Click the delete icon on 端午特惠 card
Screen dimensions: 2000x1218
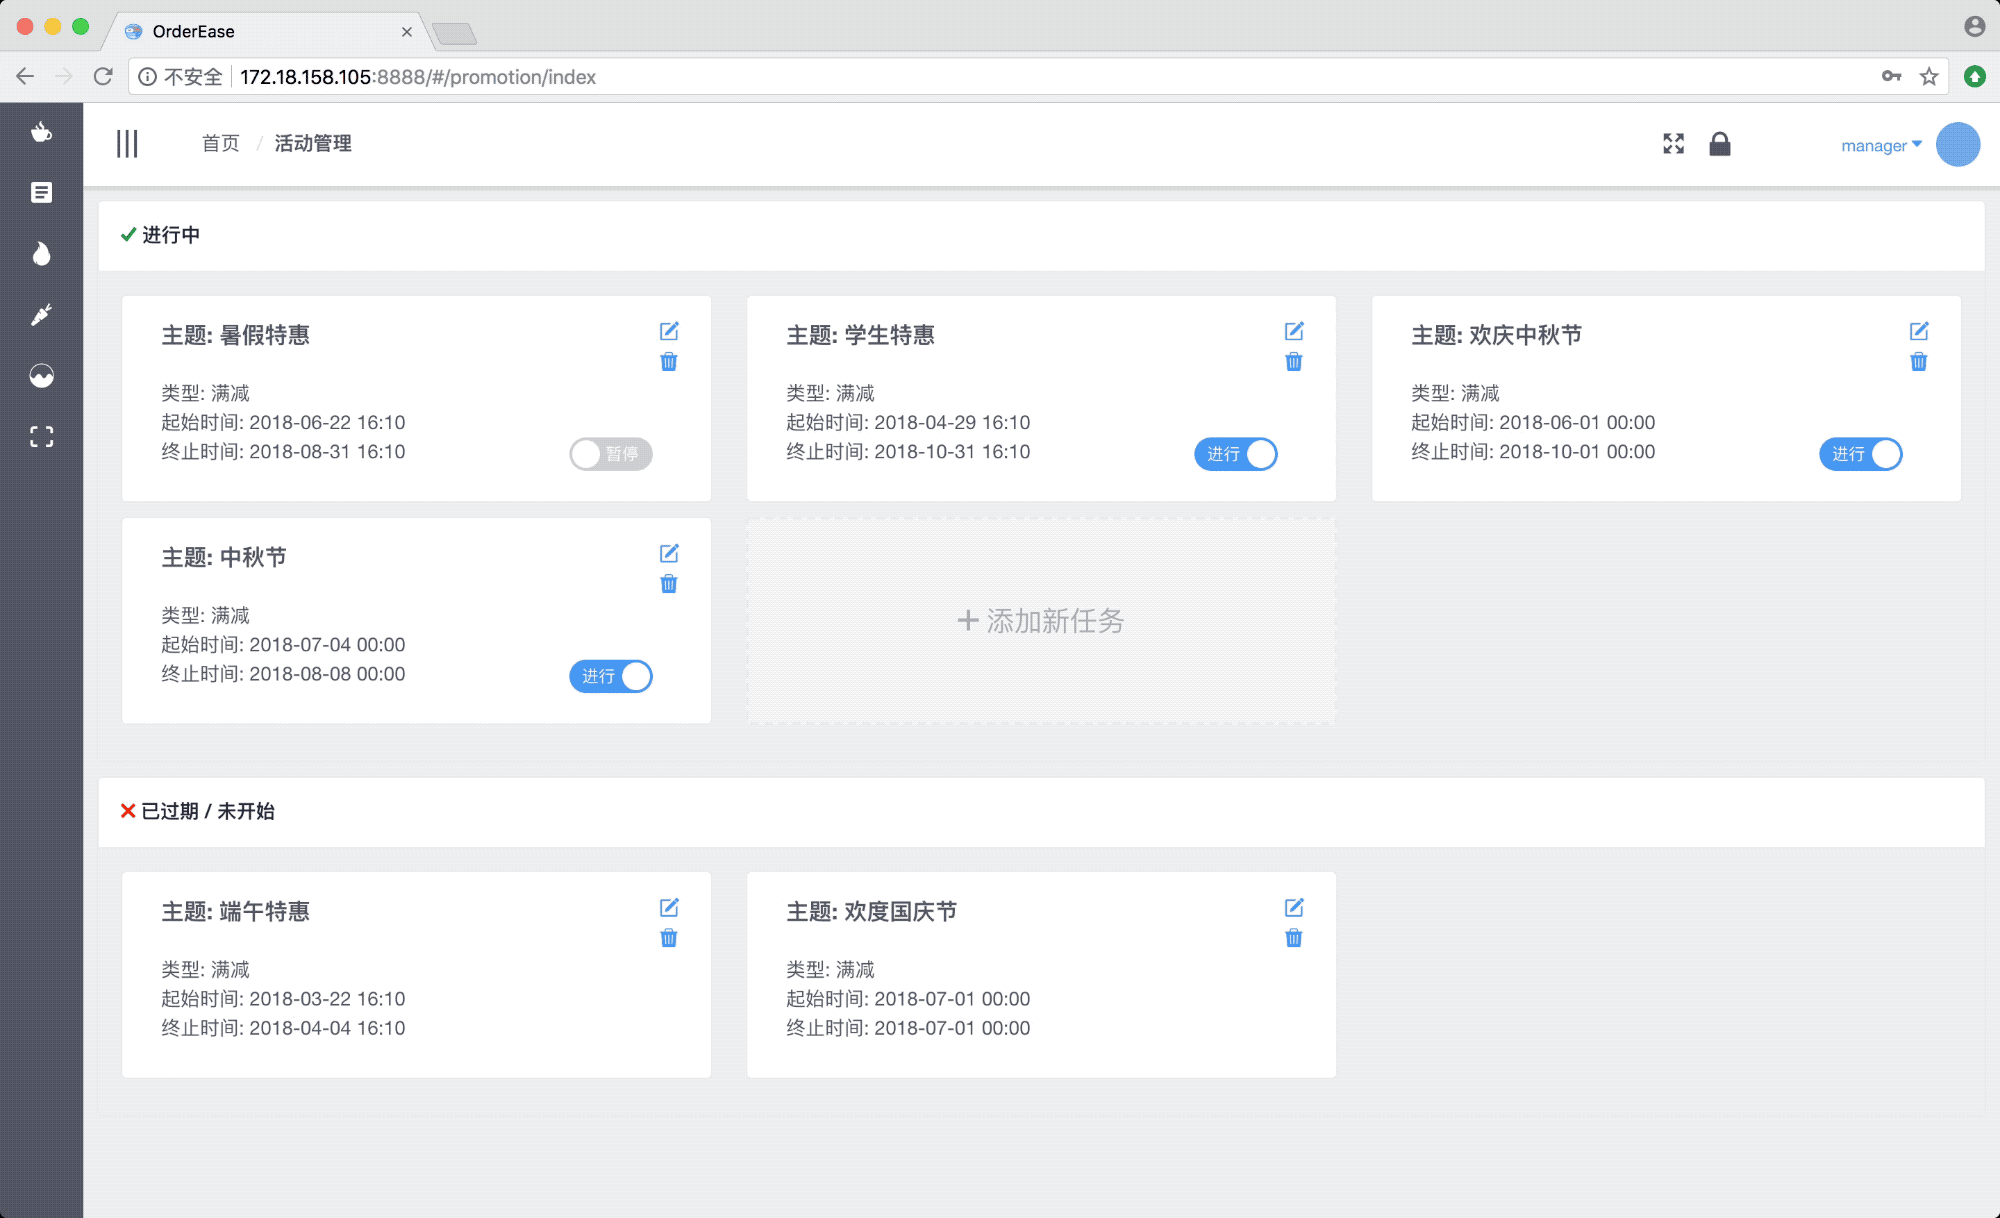669,938
